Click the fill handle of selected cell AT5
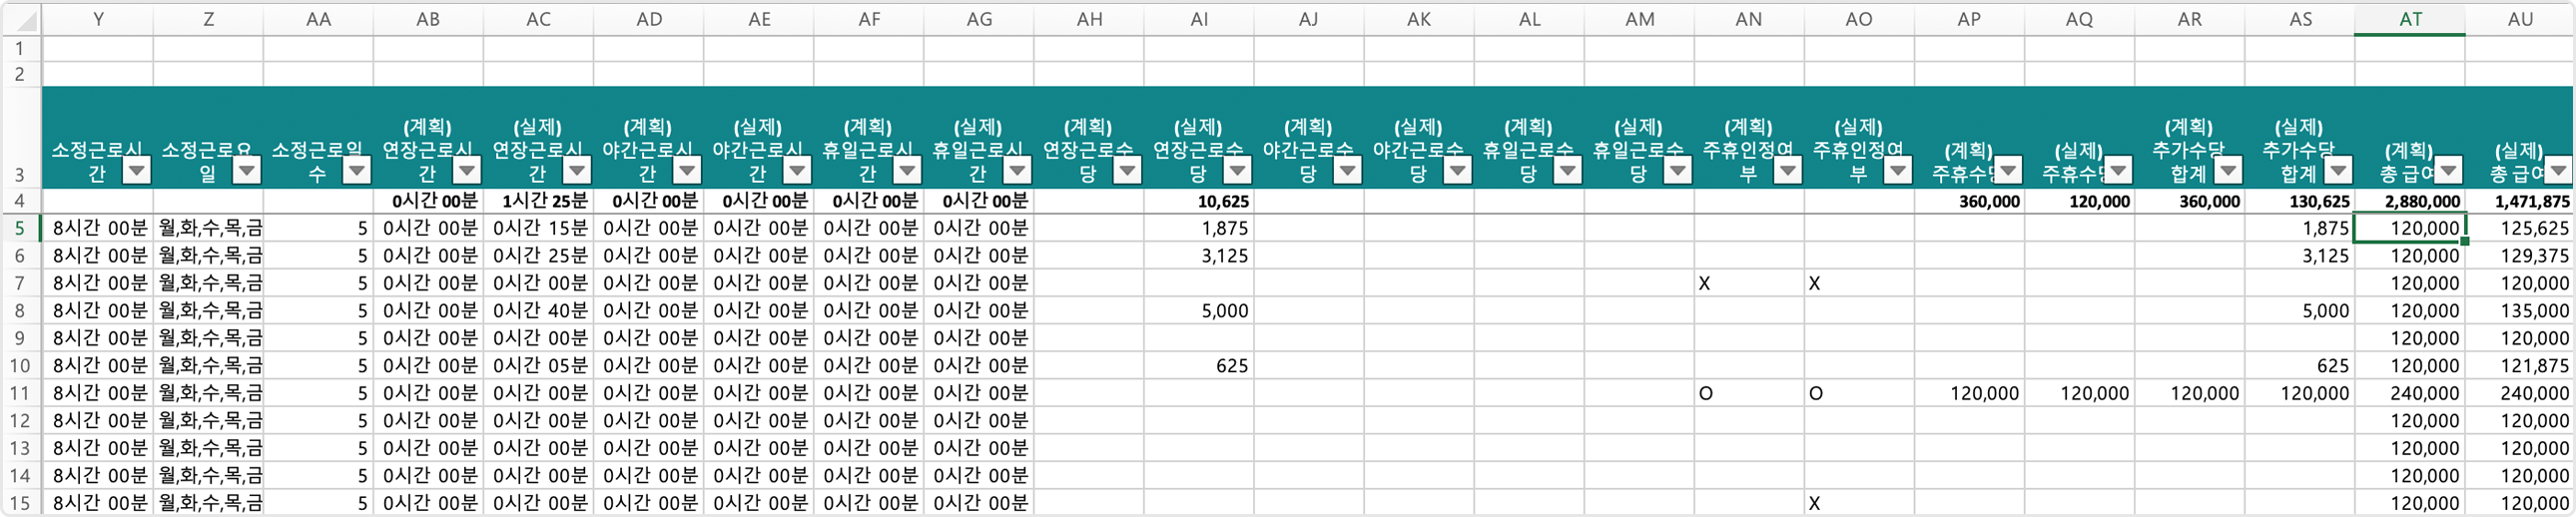Viewport: 2576px width, 517px height. (x=2465, y=241)
